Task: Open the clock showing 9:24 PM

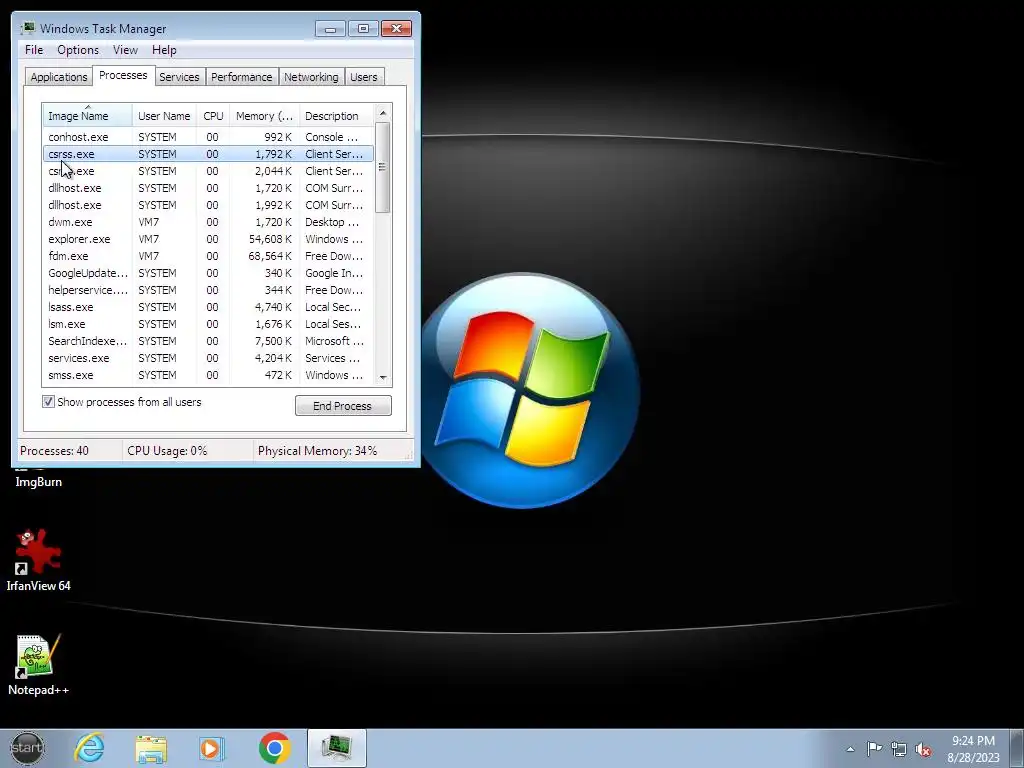Action: [x=973, y=748]
